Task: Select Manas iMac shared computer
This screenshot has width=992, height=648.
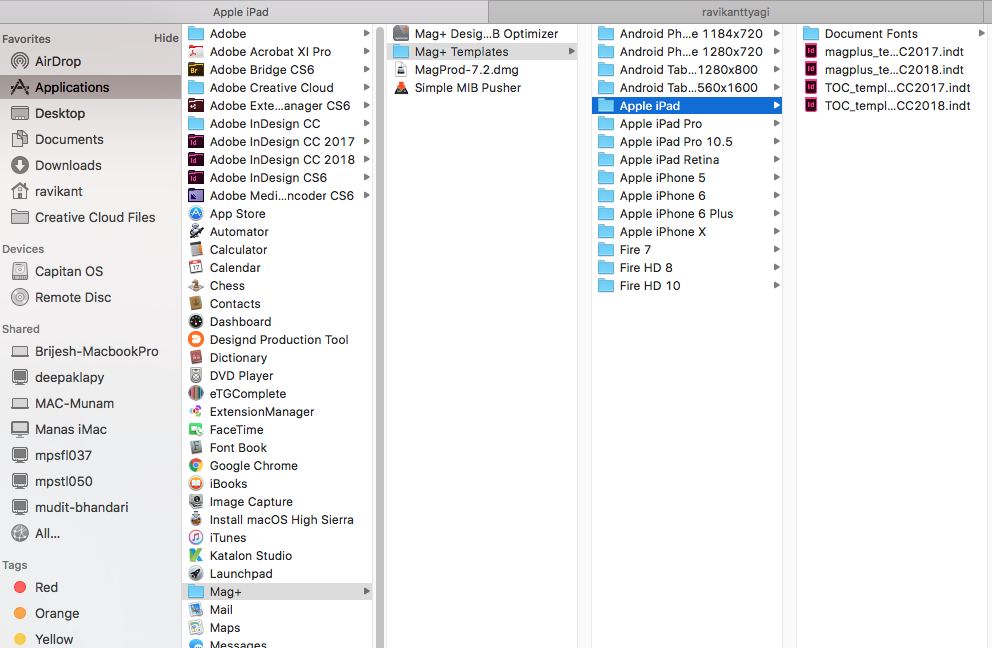Action: [x=90, y=429]
